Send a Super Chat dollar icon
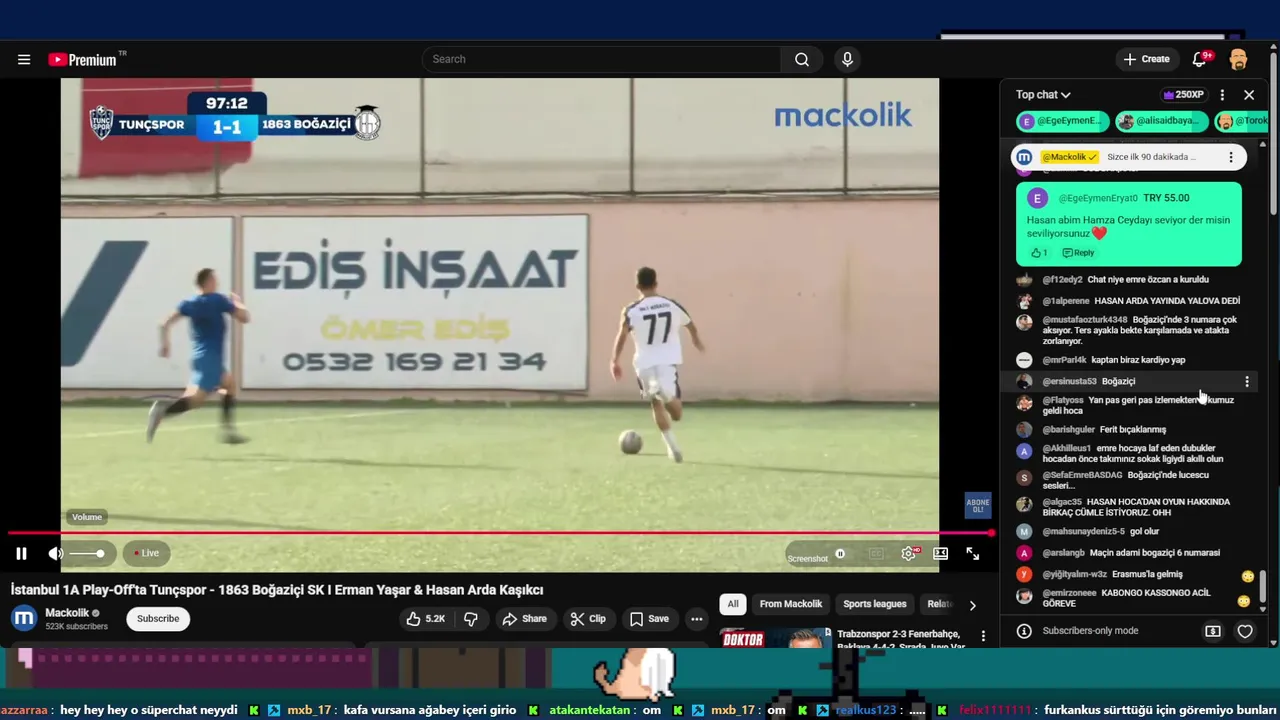The image size is (1280, 720). point(1213,631)
